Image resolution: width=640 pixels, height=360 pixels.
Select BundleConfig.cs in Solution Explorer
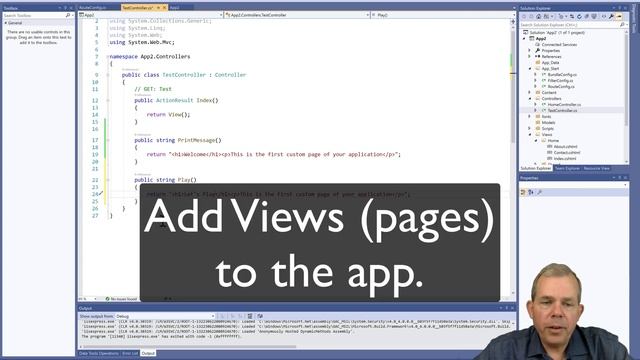(562, 75)
